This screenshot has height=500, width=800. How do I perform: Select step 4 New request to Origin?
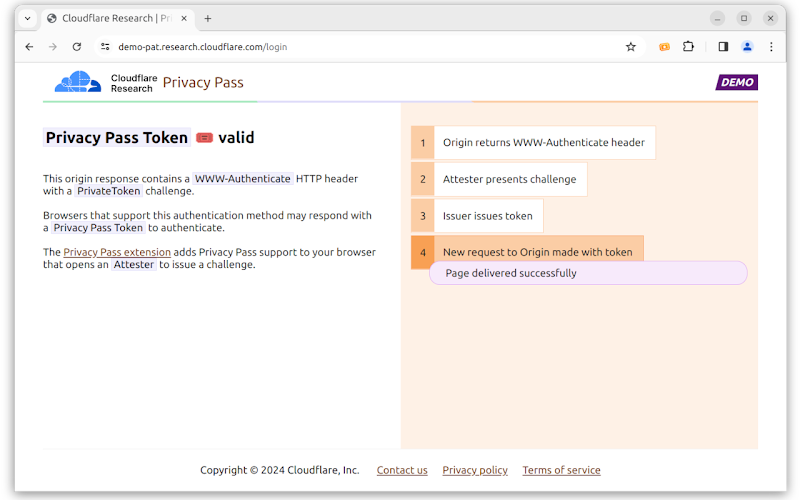click(x=527, y=252)
